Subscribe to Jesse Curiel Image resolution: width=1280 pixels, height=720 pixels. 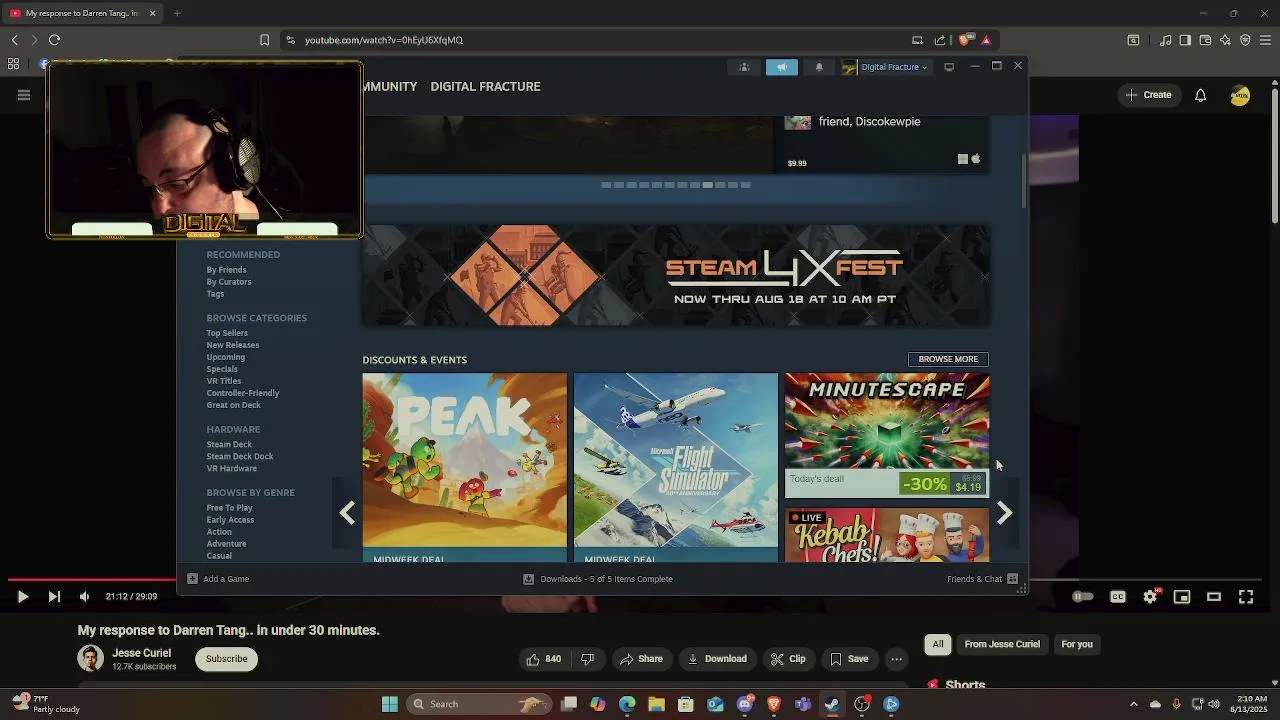click(x=227, y=659)
